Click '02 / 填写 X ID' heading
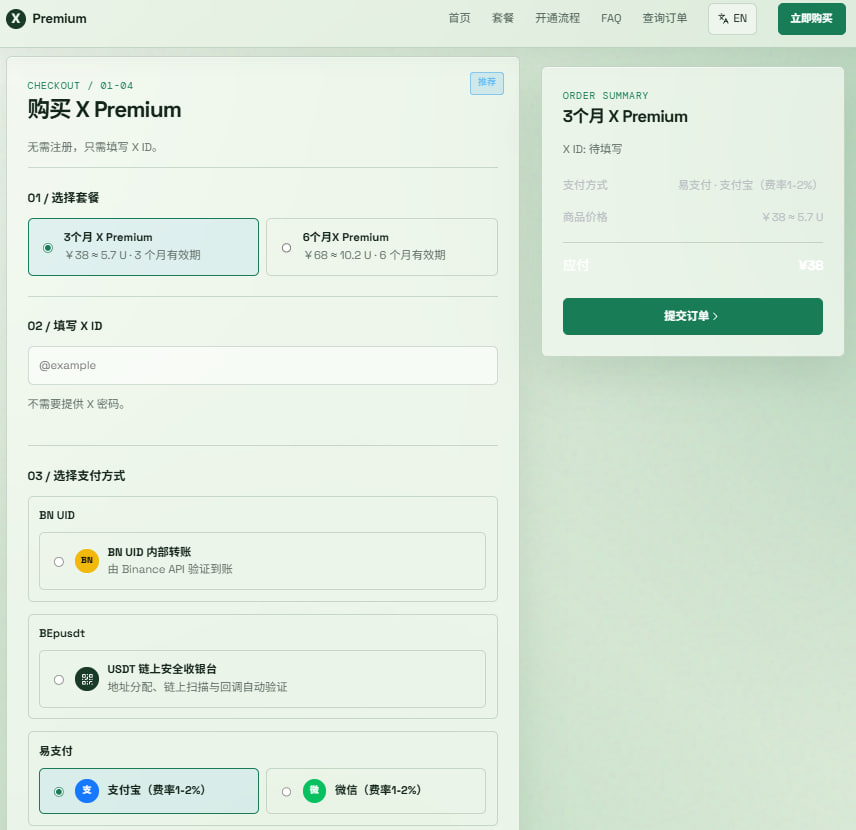Image resolution: width=856 pixels, height=830 pixels. tap(65, 326)
